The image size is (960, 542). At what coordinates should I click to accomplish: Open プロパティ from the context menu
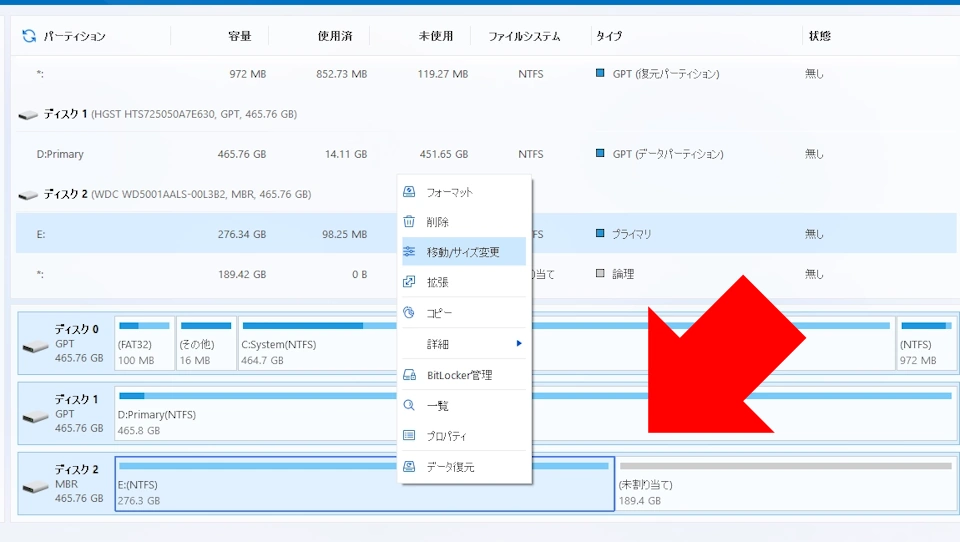click(x=464, y=436)
